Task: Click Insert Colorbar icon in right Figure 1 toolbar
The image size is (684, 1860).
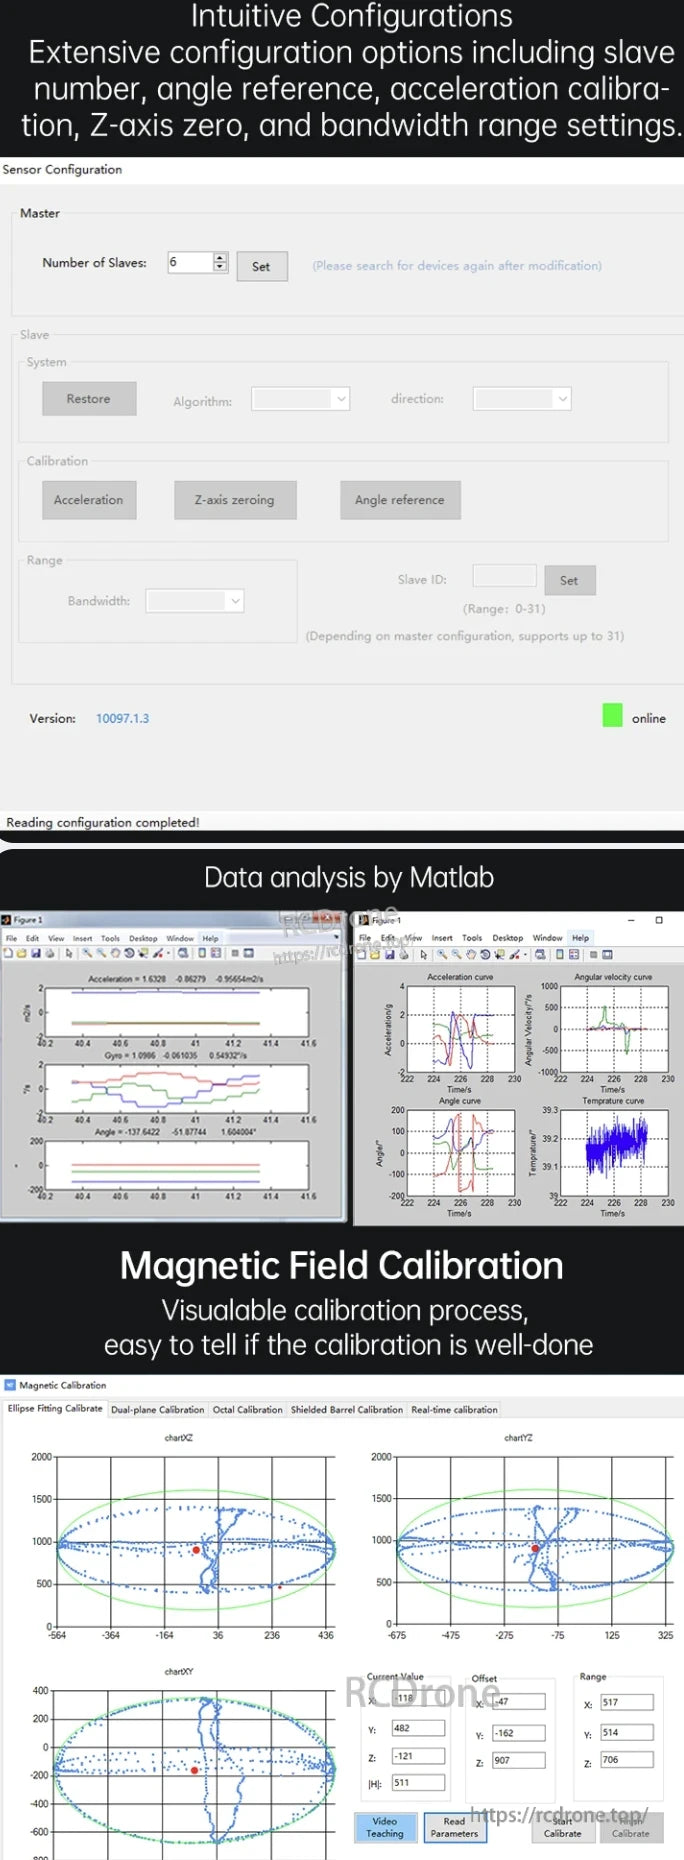Action: coord(559,955)
